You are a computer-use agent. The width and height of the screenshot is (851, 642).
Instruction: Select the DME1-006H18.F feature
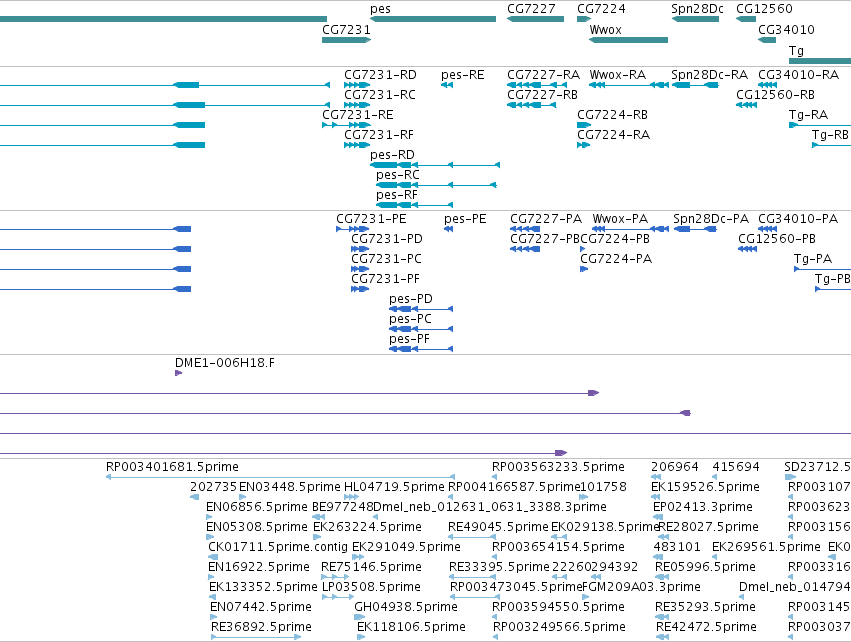[225, 363]
